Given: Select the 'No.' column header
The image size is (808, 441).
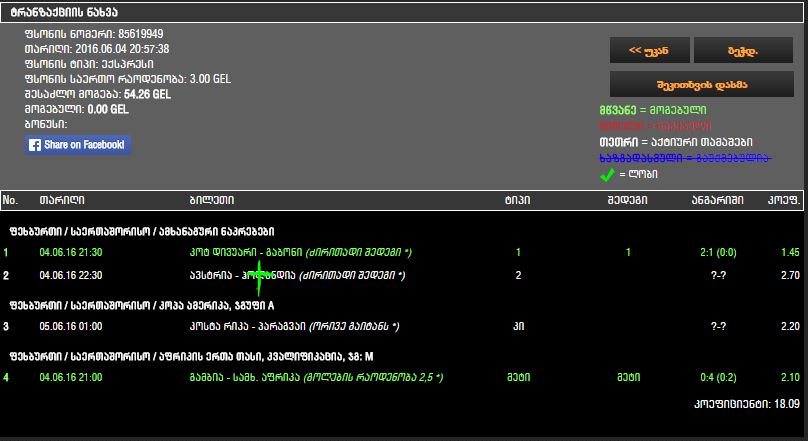Looking at the screenshot, I should click(x=10, y=200).
